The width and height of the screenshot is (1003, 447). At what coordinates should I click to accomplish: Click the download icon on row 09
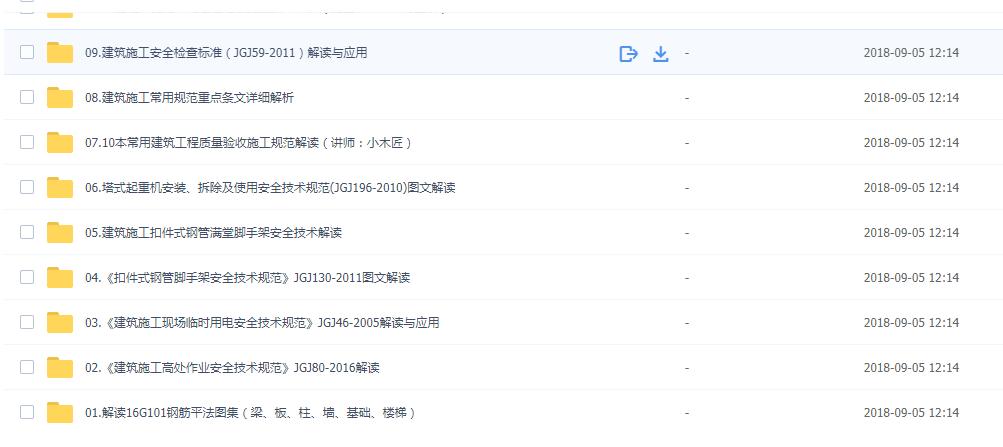pyautogui.click(x=661, y=54)
